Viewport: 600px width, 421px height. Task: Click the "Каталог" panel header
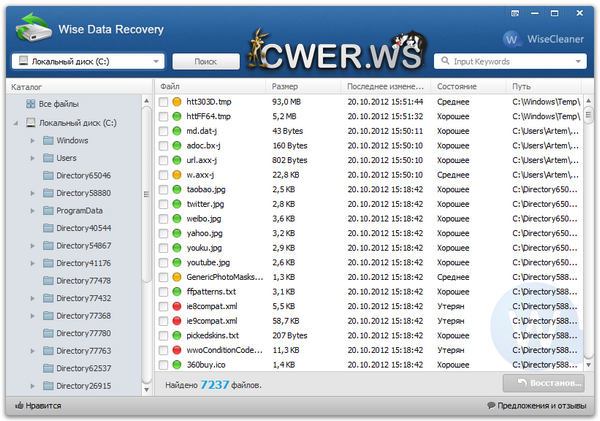click(79, 87)
